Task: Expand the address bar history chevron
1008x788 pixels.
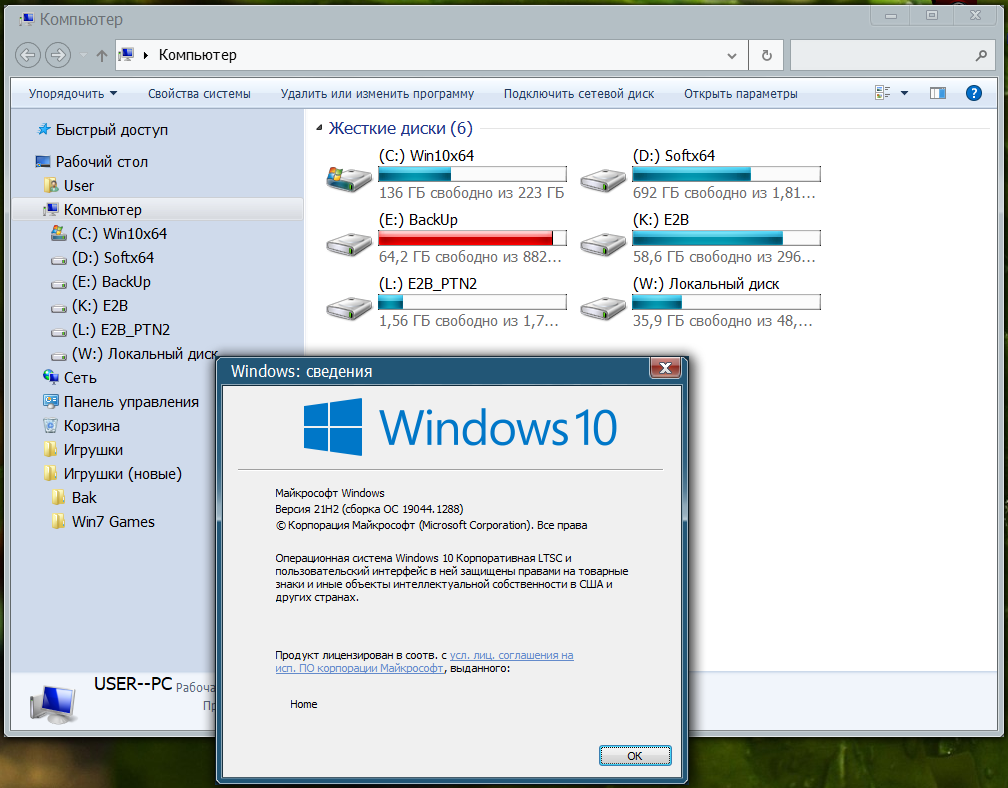Action: point(732,56)
